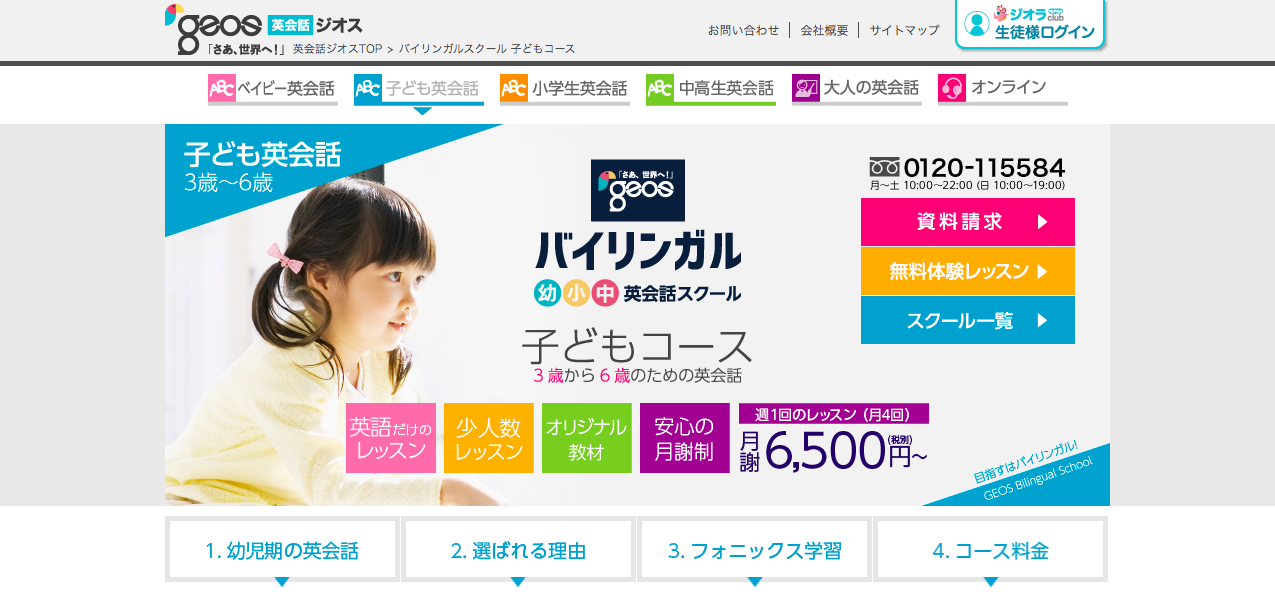
Task: Click the purple 安心の月謝制 tile
Action: click(x=685, y=438)
